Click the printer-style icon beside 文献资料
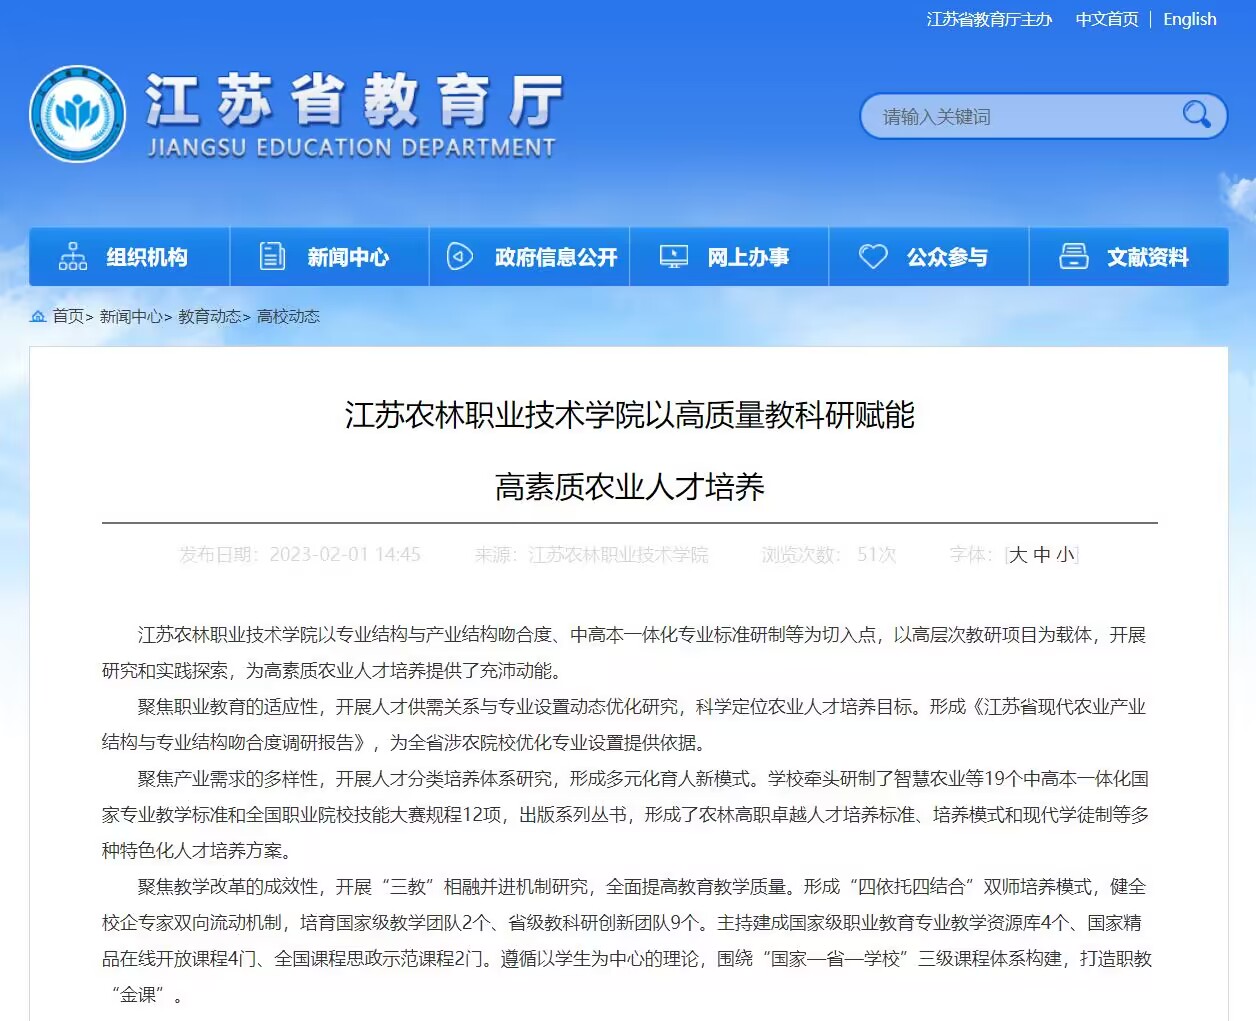The height and width of the screenshot is (1021, 1256). (x=1073, y=257)
